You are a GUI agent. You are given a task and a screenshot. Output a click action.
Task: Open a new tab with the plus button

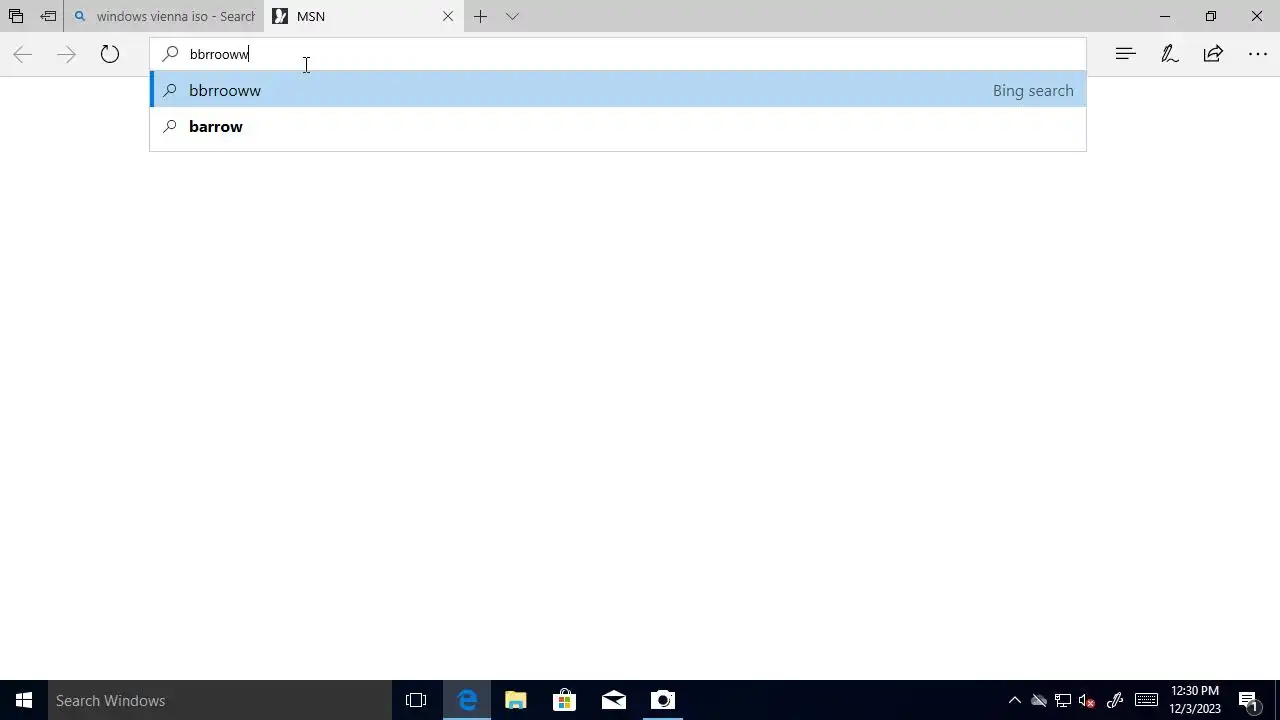(481, 16)
